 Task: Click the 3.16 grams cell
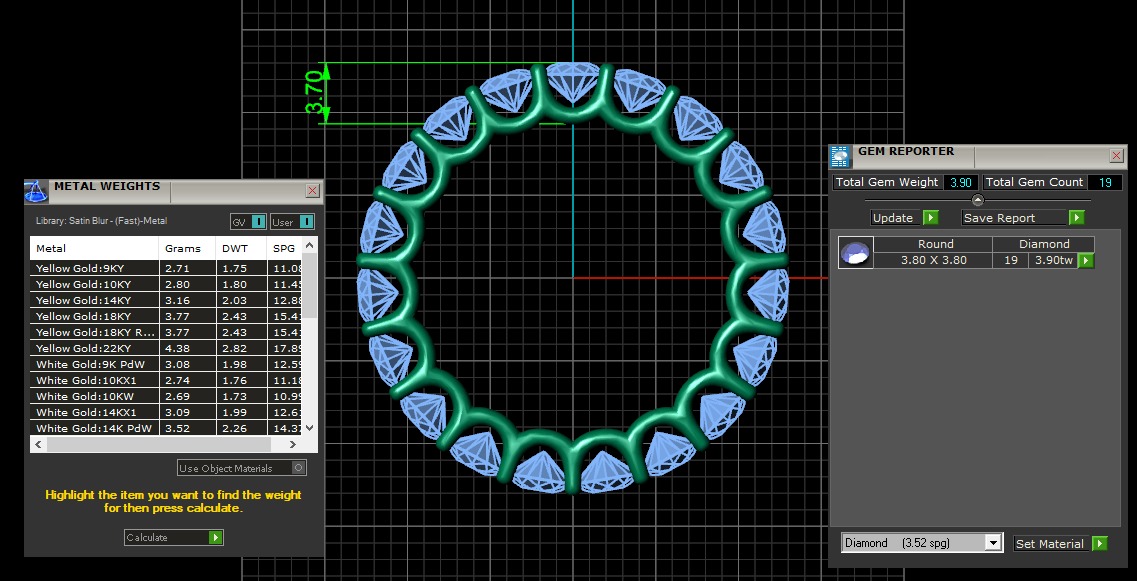coord(187,300)
